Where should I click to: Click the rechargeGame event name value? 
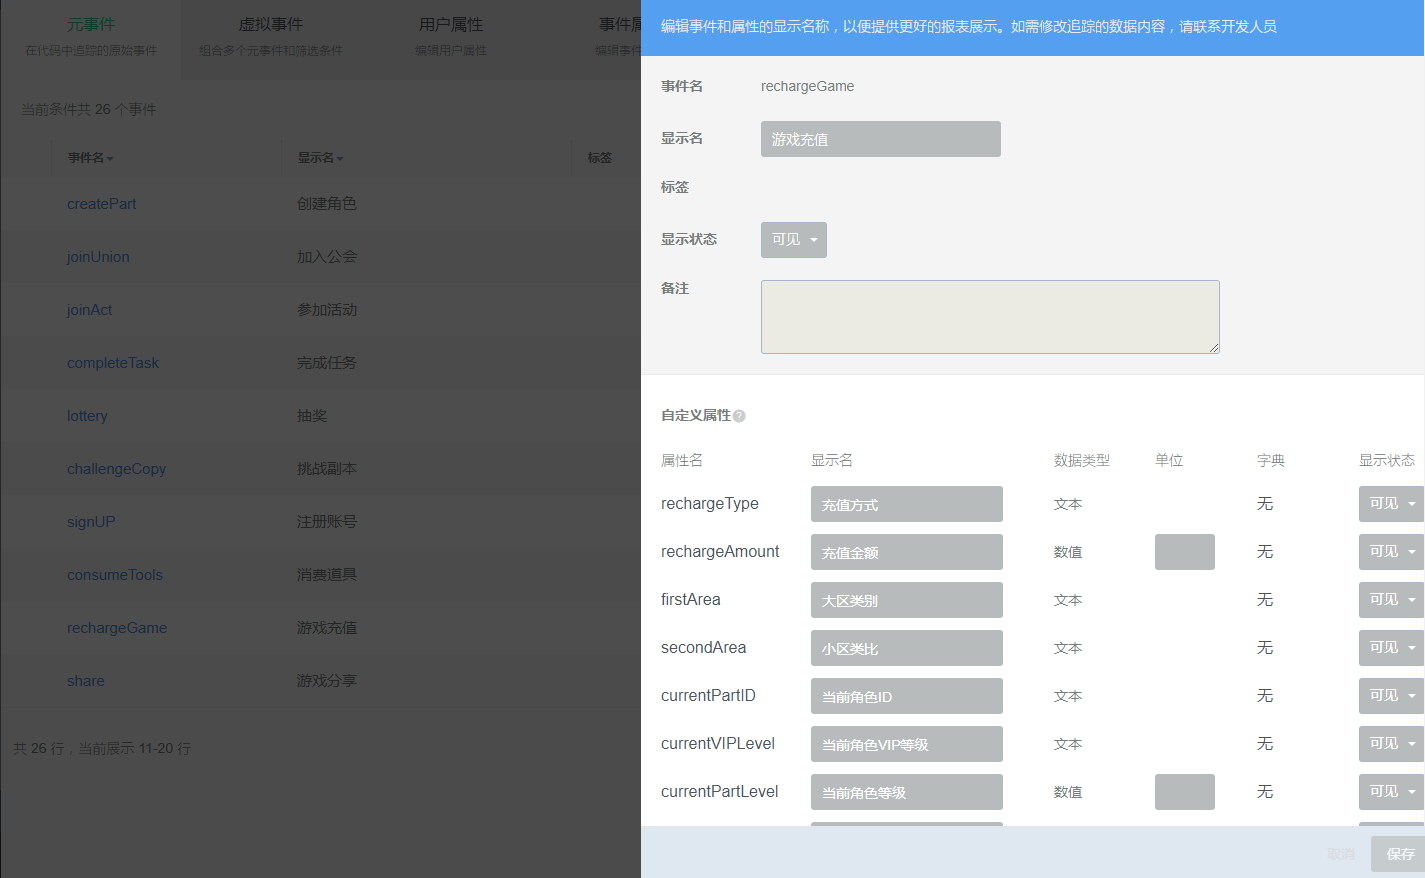pos(807,86)
